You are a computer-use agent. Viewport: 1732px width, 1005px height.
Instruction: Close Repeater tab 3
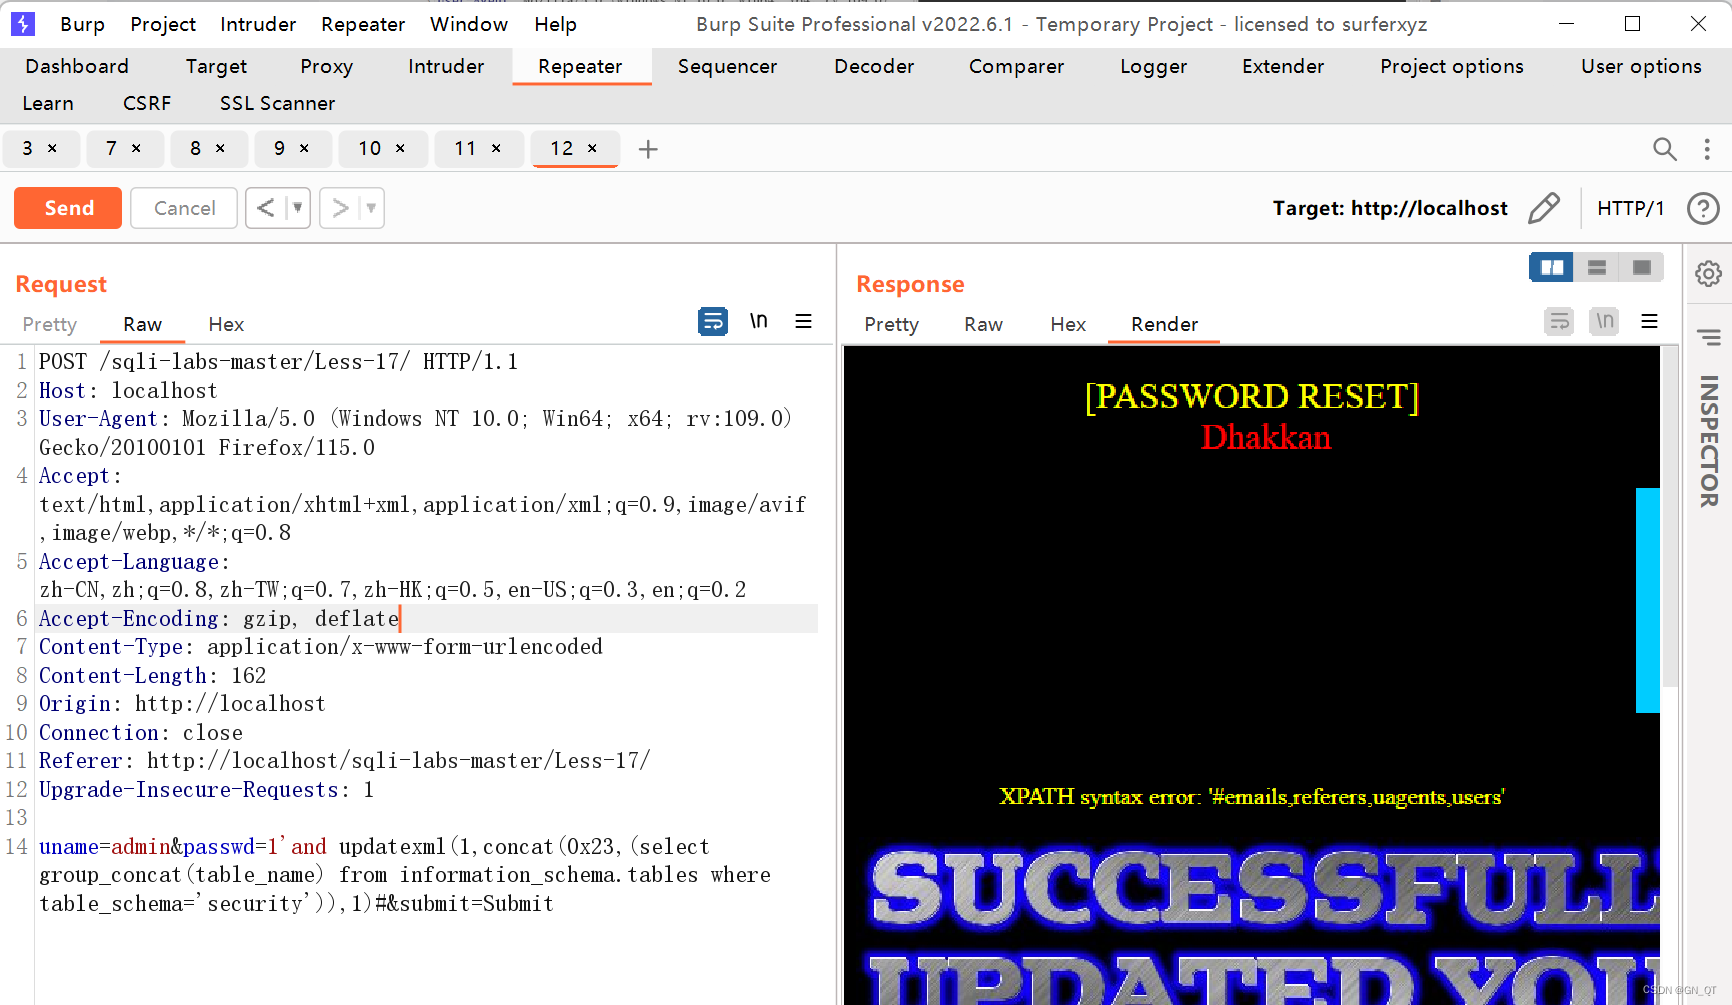point(52,148)
